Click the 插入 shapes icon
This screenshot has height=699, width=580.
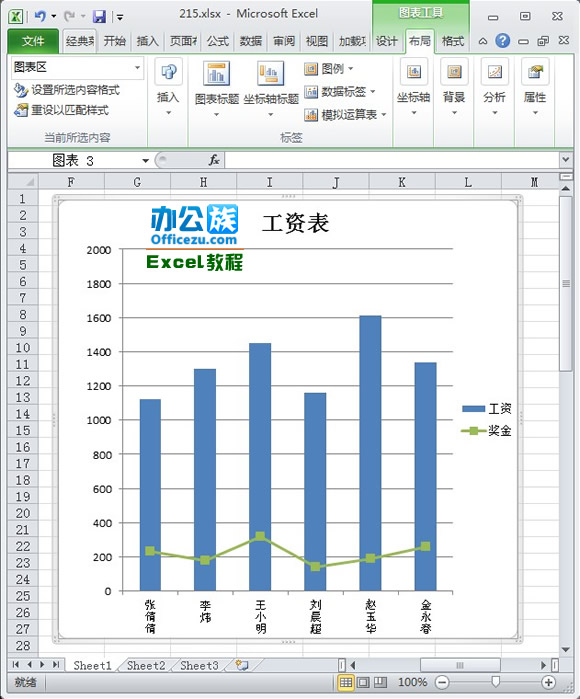pyautogui.click(x=169, y=71)
